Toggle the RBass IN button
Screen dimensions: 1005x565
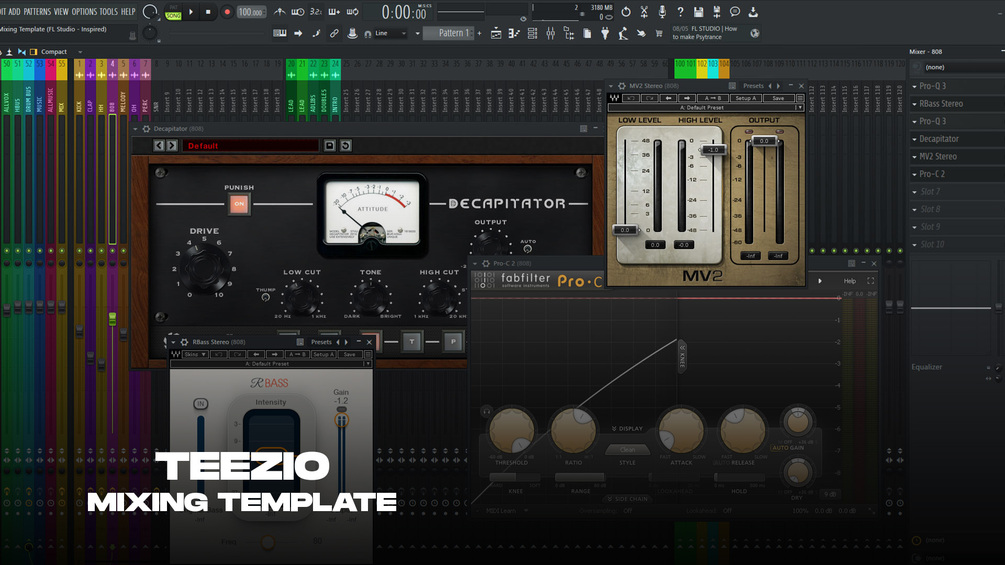tap(201, 404)
